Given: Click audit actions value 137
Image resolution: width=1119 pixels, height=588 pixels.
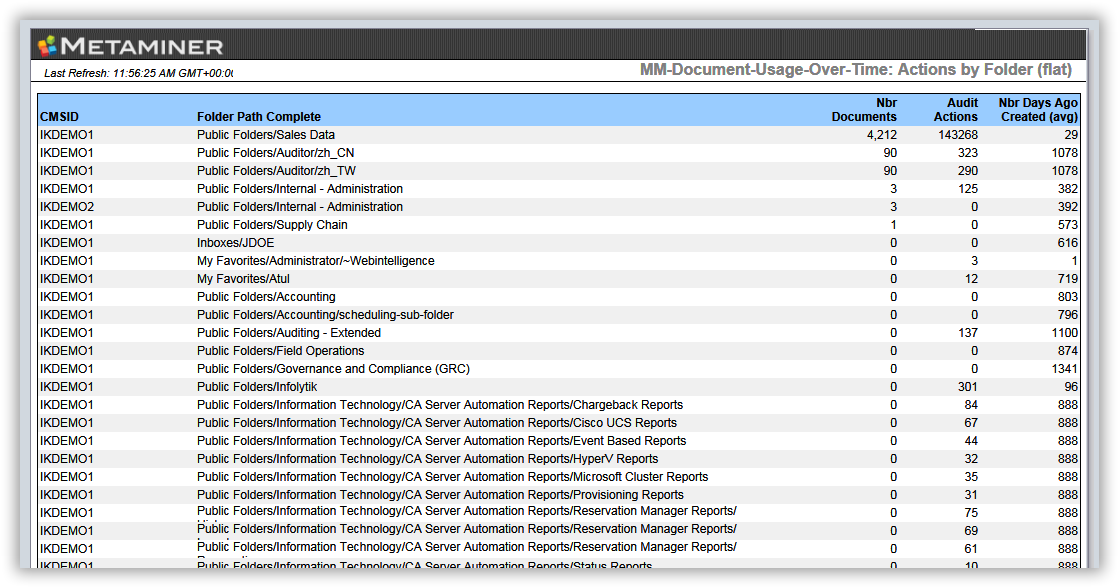Looking at the screenshot, I should pos(968,333).
